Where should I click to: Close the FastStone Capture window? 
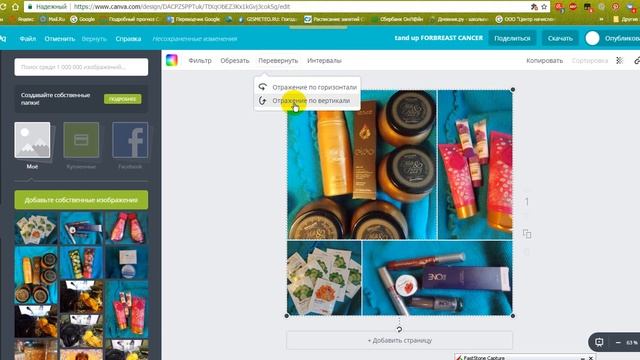591,358
